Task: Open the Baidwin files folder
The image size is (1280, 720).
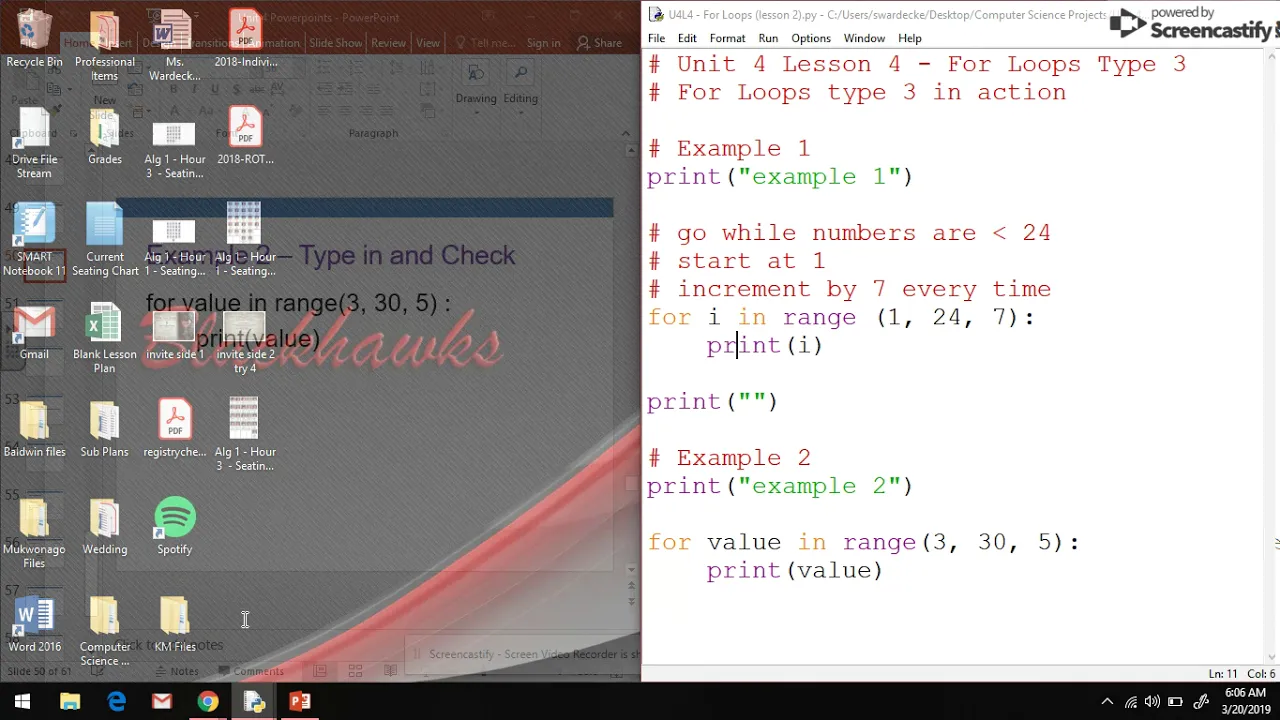Action: pyautogui.click(x=34, y=429)
